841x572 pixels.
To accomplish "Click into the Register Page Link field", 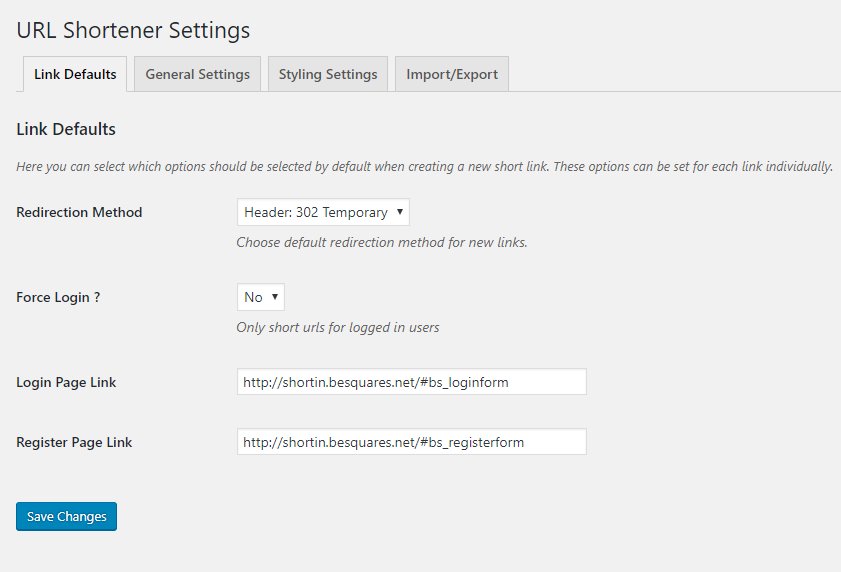I will tap(411, 442).
